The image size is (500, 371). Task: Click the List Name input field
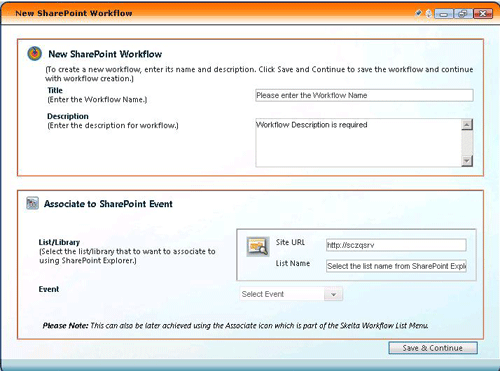click(x=396, y=266)
